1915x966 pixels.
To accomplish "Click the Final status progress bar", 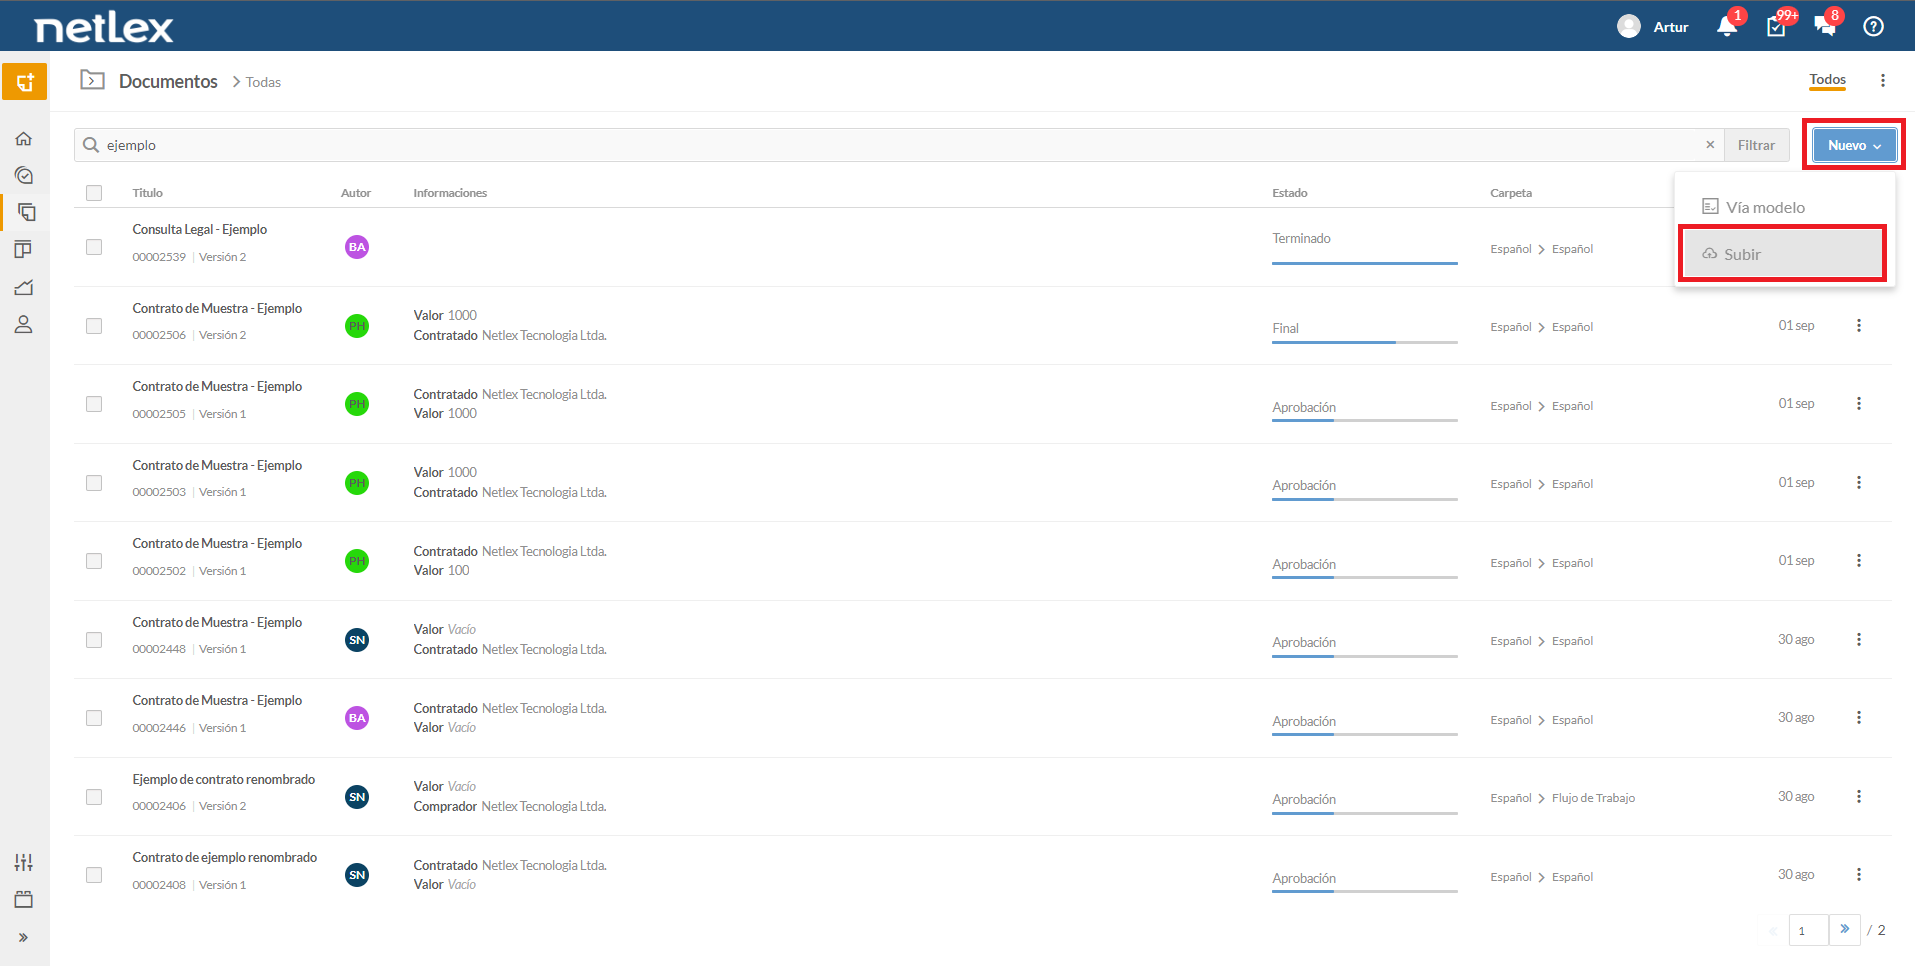I will (x=1364, y=342).
